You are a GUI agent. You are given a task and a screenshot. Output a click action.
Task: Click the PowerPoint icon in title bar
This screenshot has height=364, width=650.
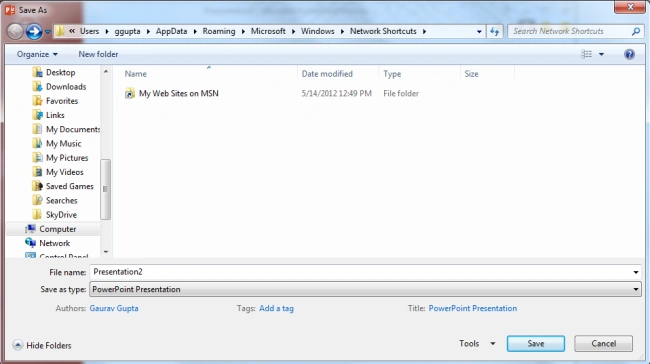pos(10,10)
